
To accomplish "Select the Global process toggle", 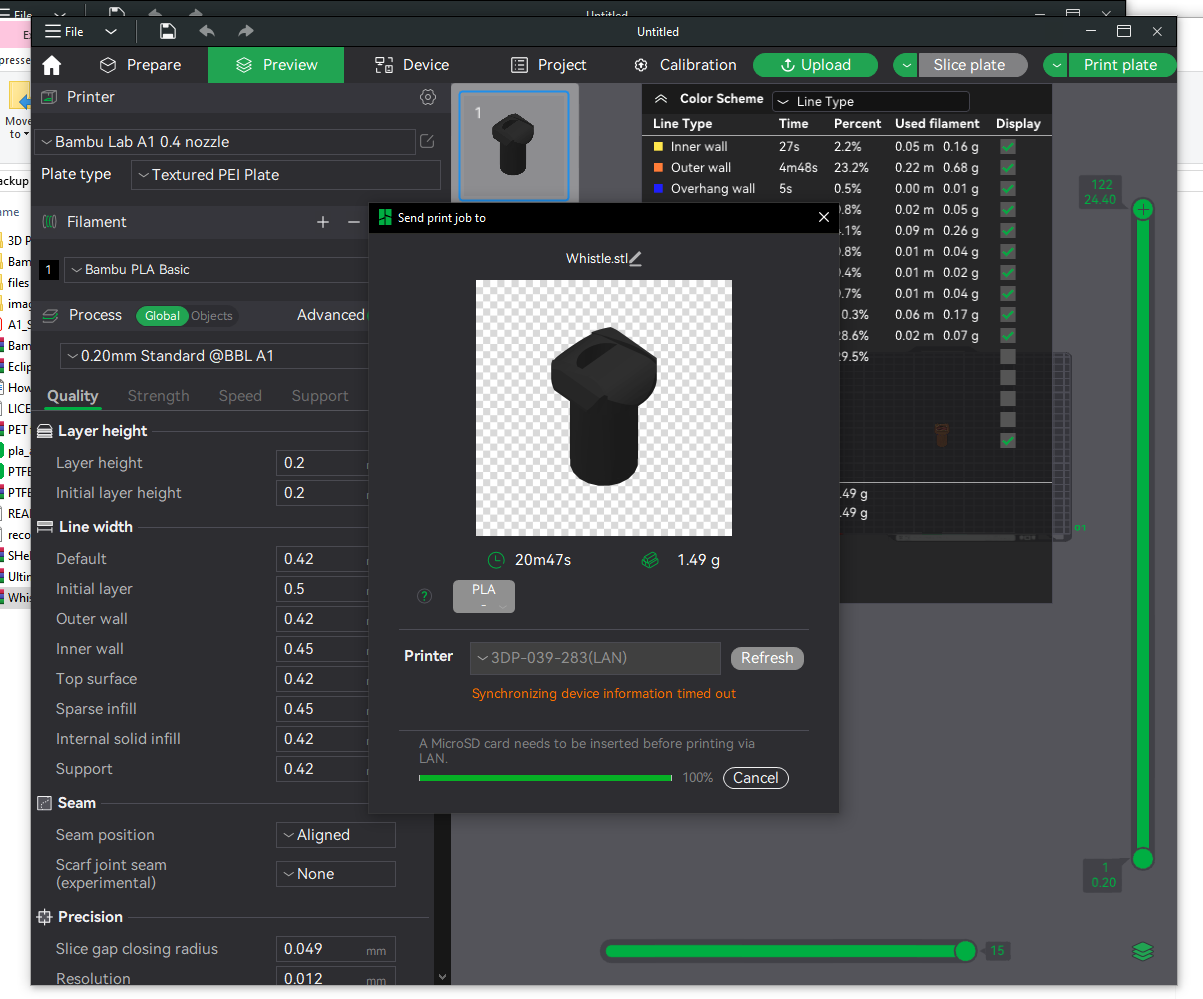I will [162, 316].
